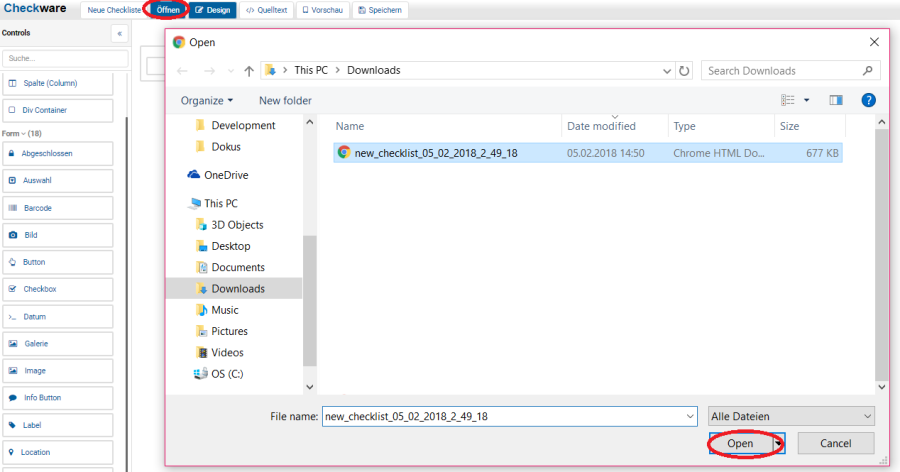The width and height of the screenshot is (900, 472).
Task: Toggle the preview pane icon
Action: (836, 100)
